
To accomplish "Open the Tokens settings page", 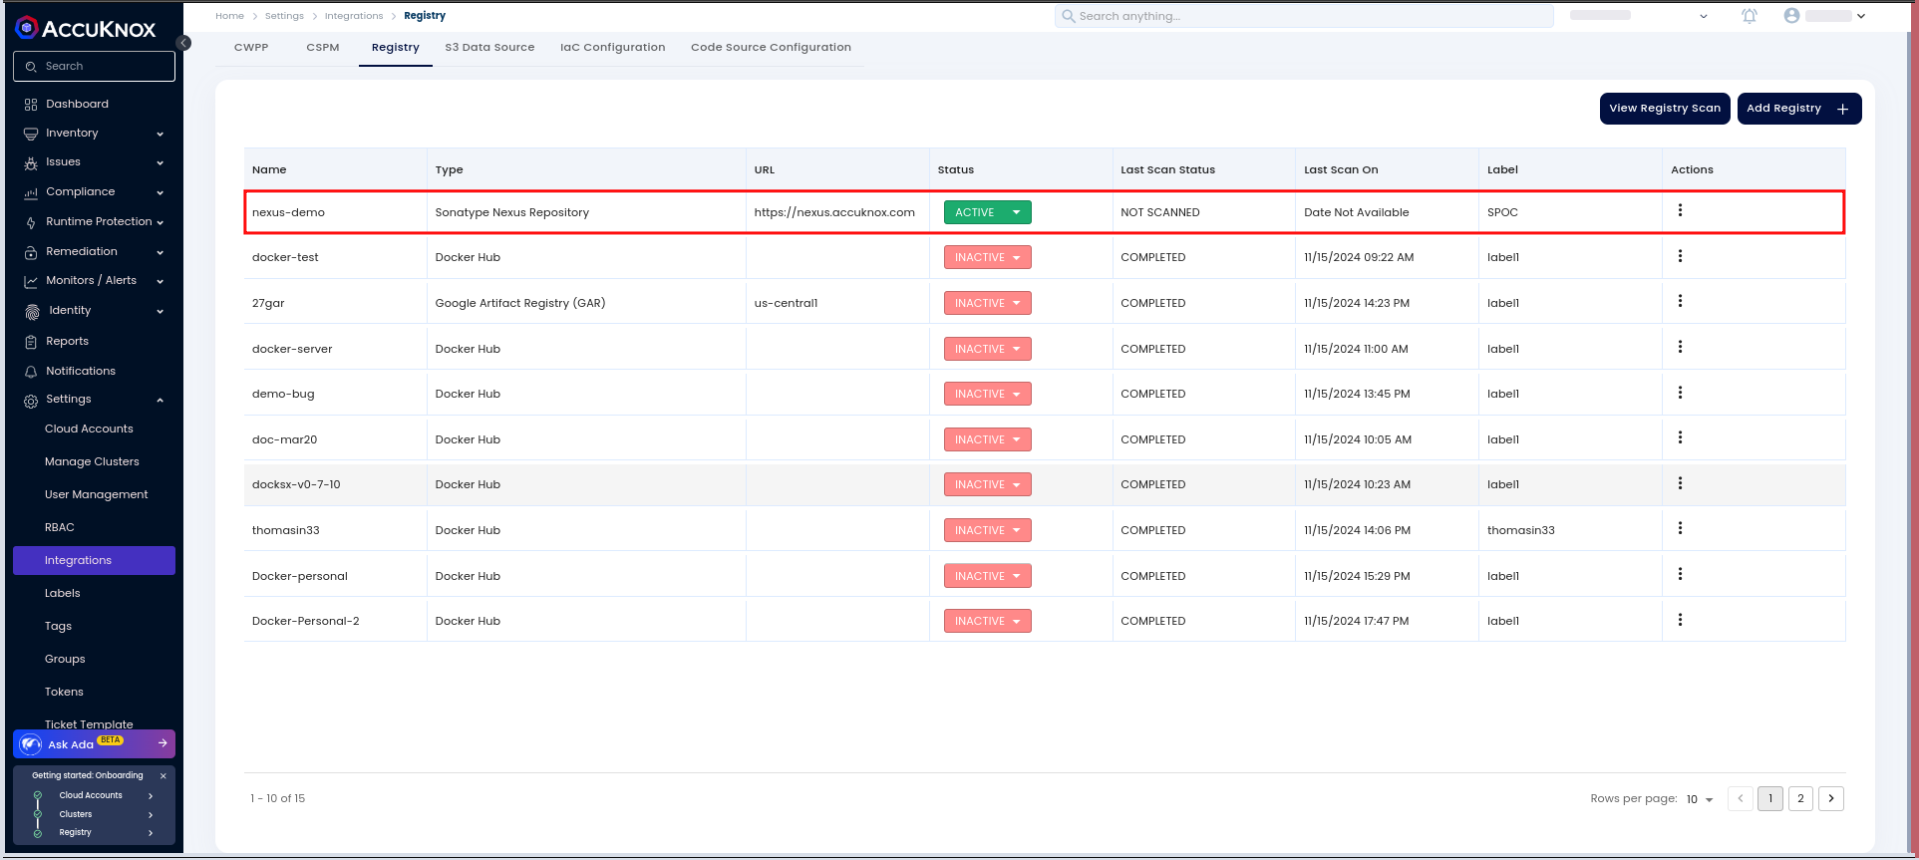I will [x=64, y=692].
